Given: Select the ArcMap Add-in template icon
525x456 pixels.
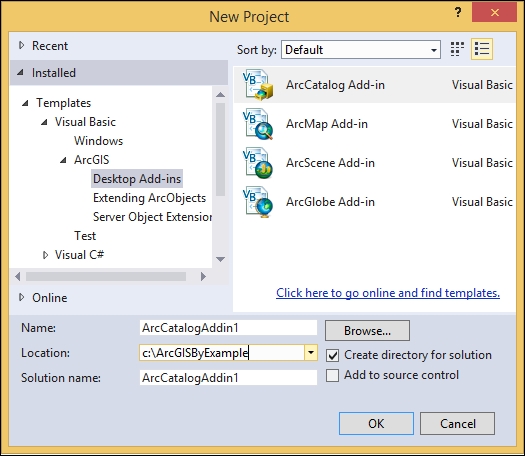Looking at the screenshot, I should 258,124.
